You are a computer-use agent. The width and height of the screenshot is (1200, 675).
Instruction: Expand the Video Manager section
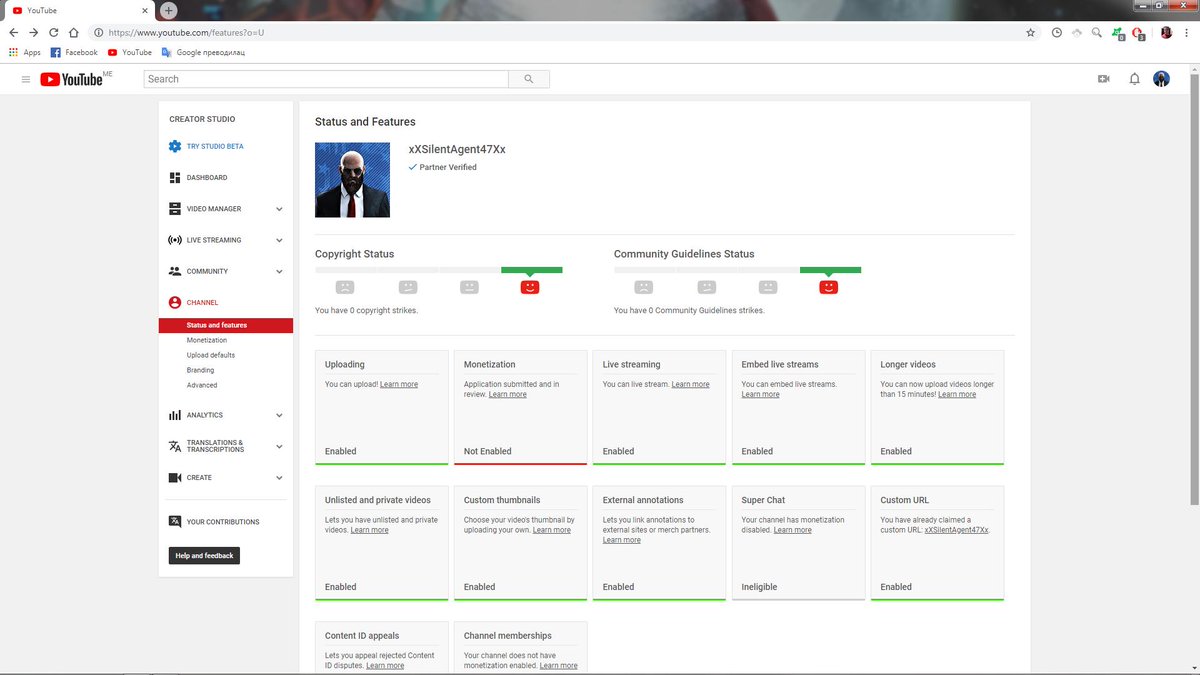(279, 209)
